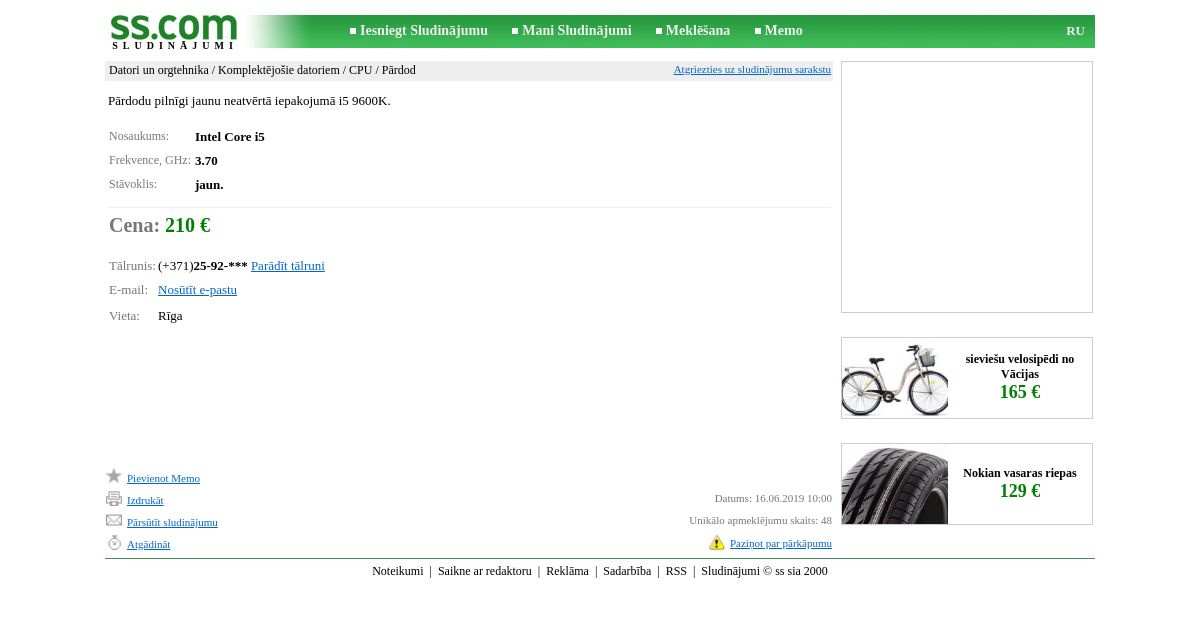Click the price 210 € text
Screen dimensions: 1200x630
click(x=188, y=226)
